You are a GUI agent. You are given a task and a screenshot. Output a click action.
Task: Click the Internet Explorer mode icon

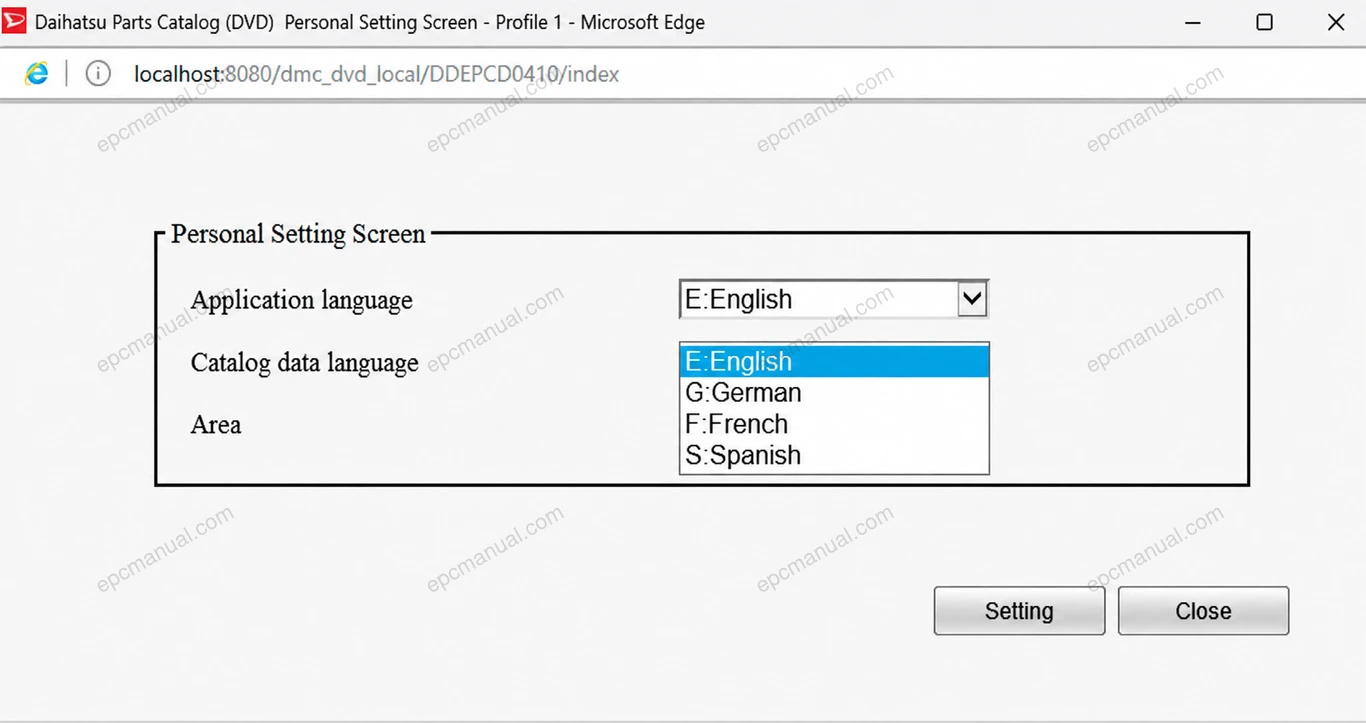(37, 73)
